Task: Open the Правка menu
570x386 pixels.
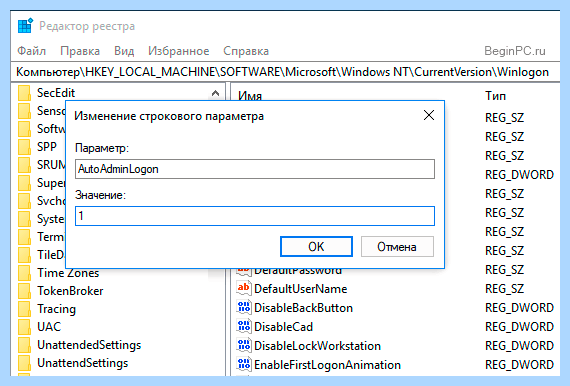Action: (x=80, y=51)
